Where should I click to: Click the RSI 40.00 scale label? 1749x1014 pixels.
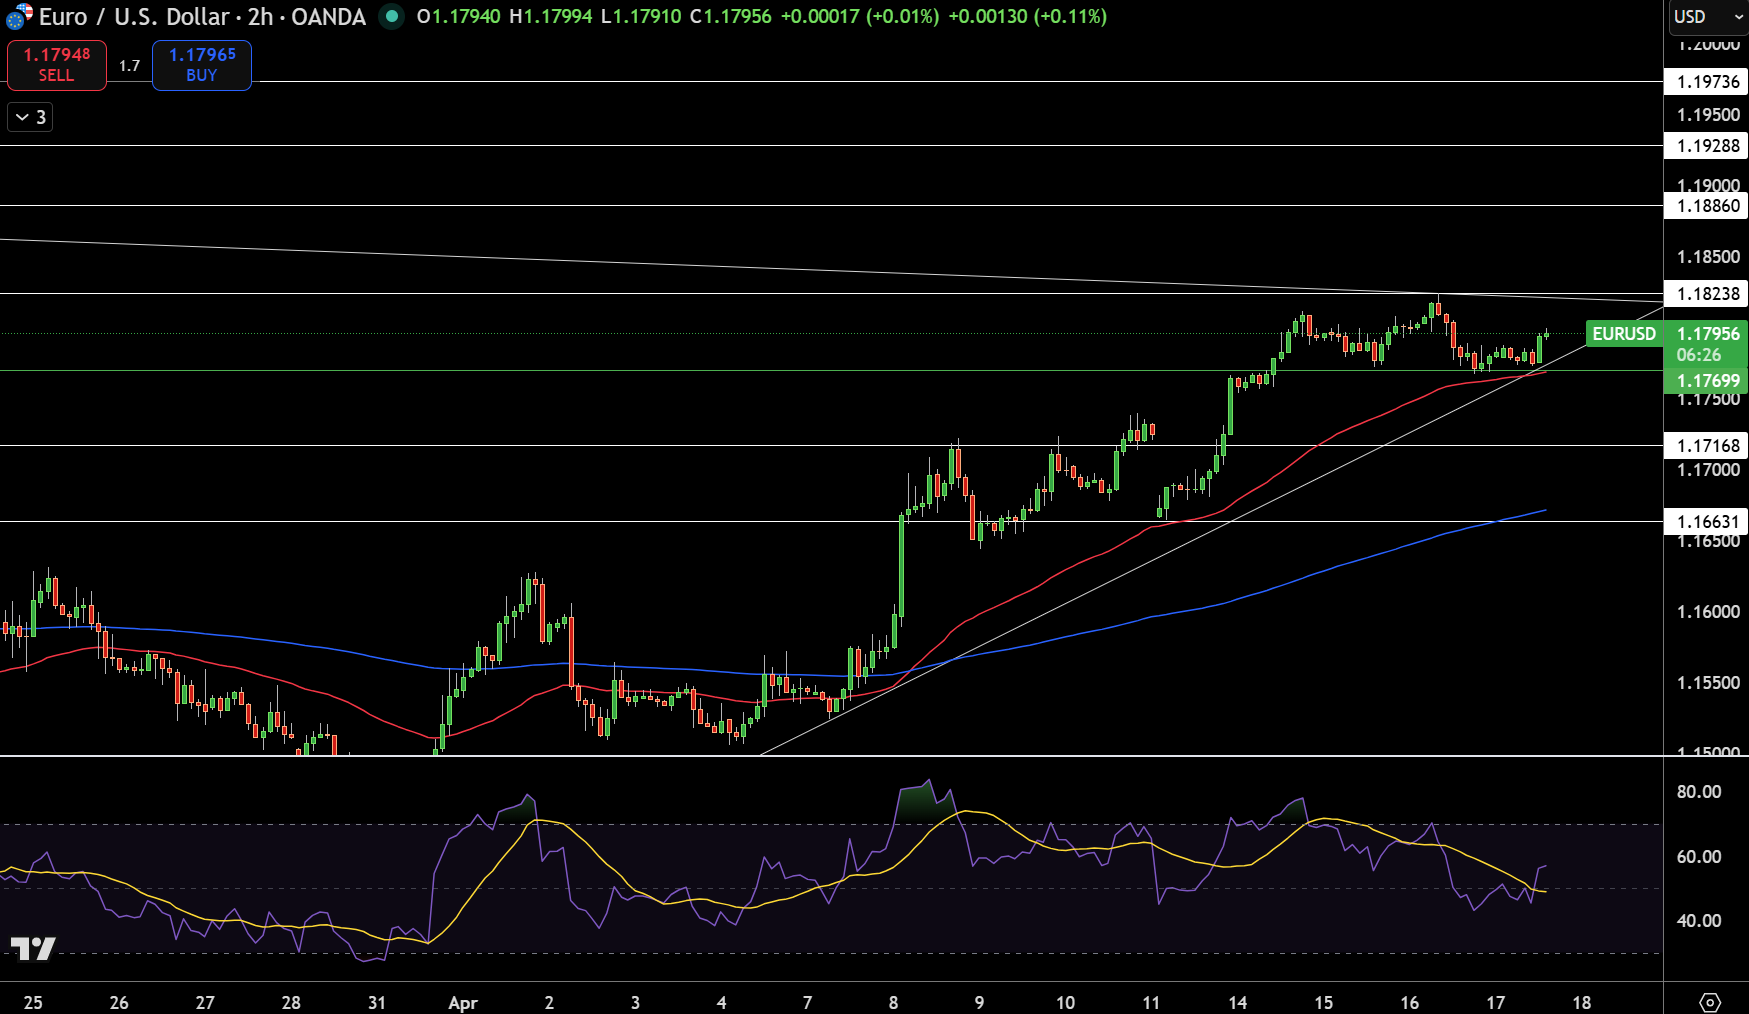coord(1699,921)
